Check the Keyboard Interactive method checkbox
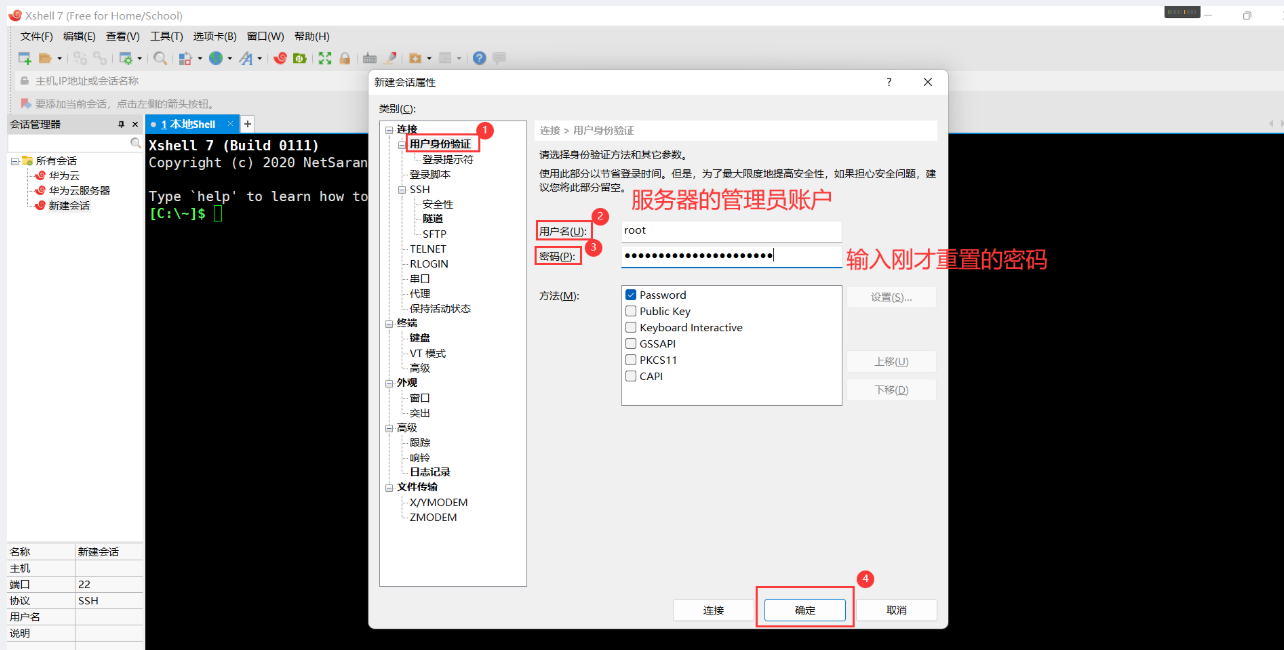The image size is (1284, 650). (631, 327)
